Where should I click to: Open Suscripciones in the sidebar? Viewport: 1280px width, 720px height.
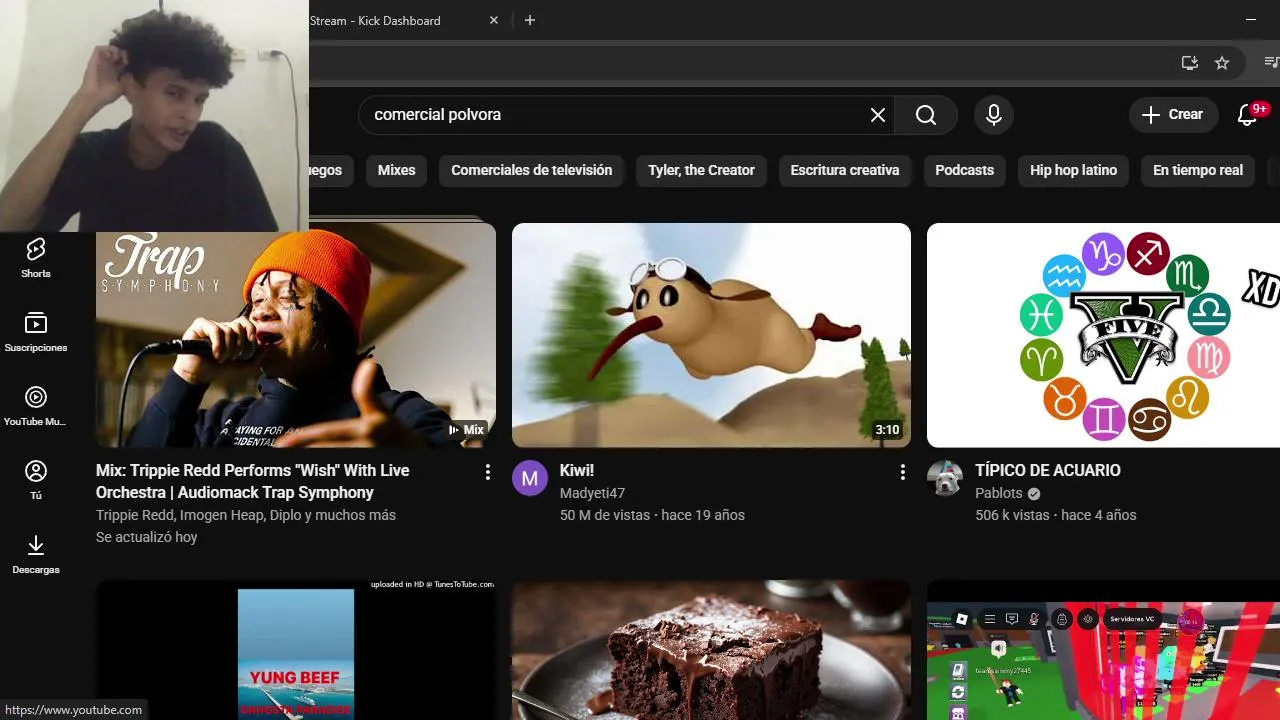click(36, 332)
